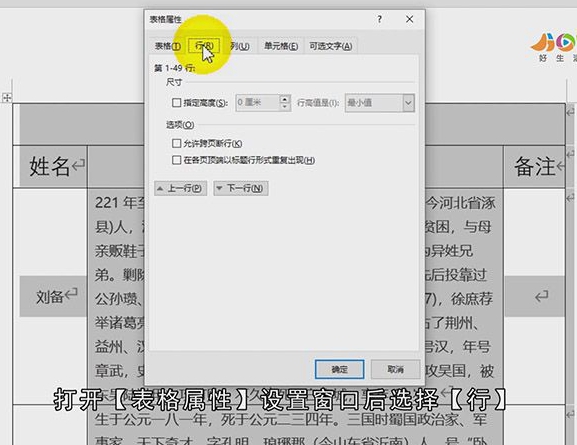The image size is (577, 445).
Task: Go to 下一行(N) next row
Action: pos(240,188)
